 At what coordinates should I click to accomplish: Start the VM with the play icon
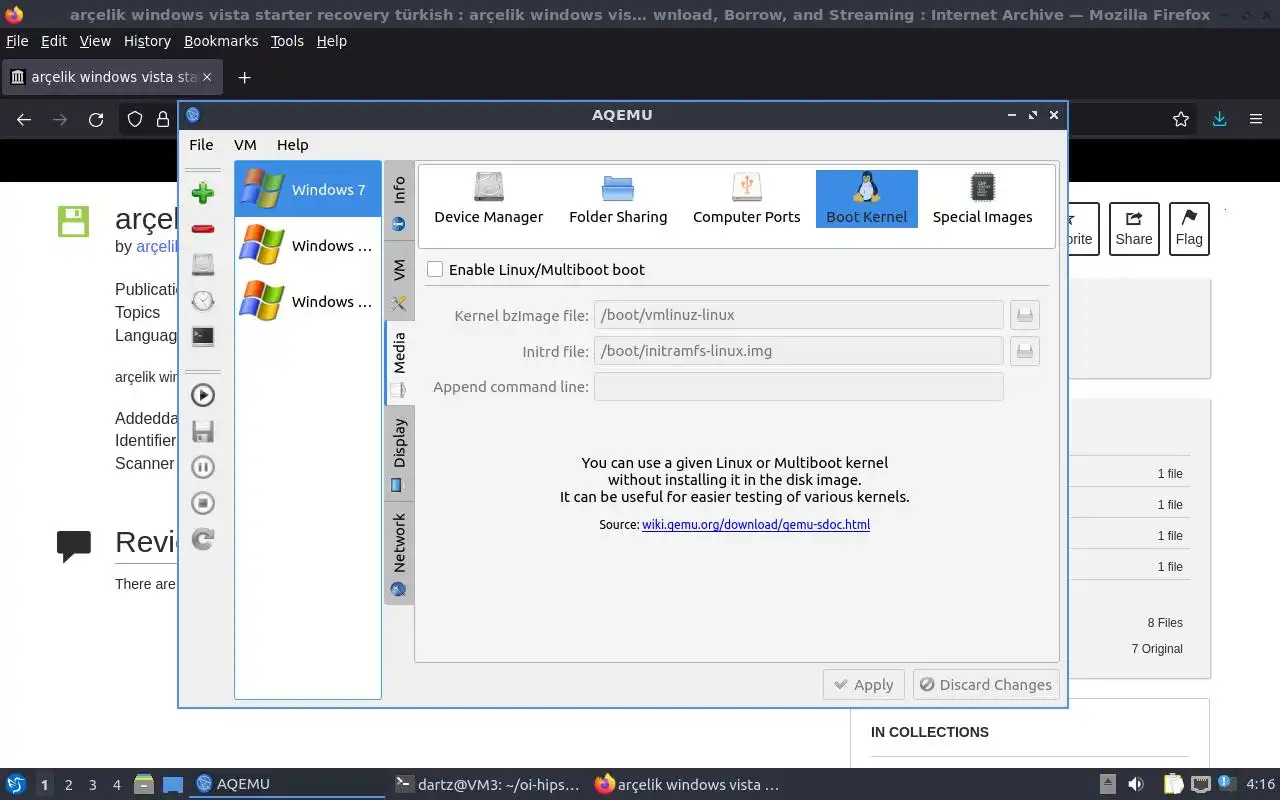pos(203,395)
